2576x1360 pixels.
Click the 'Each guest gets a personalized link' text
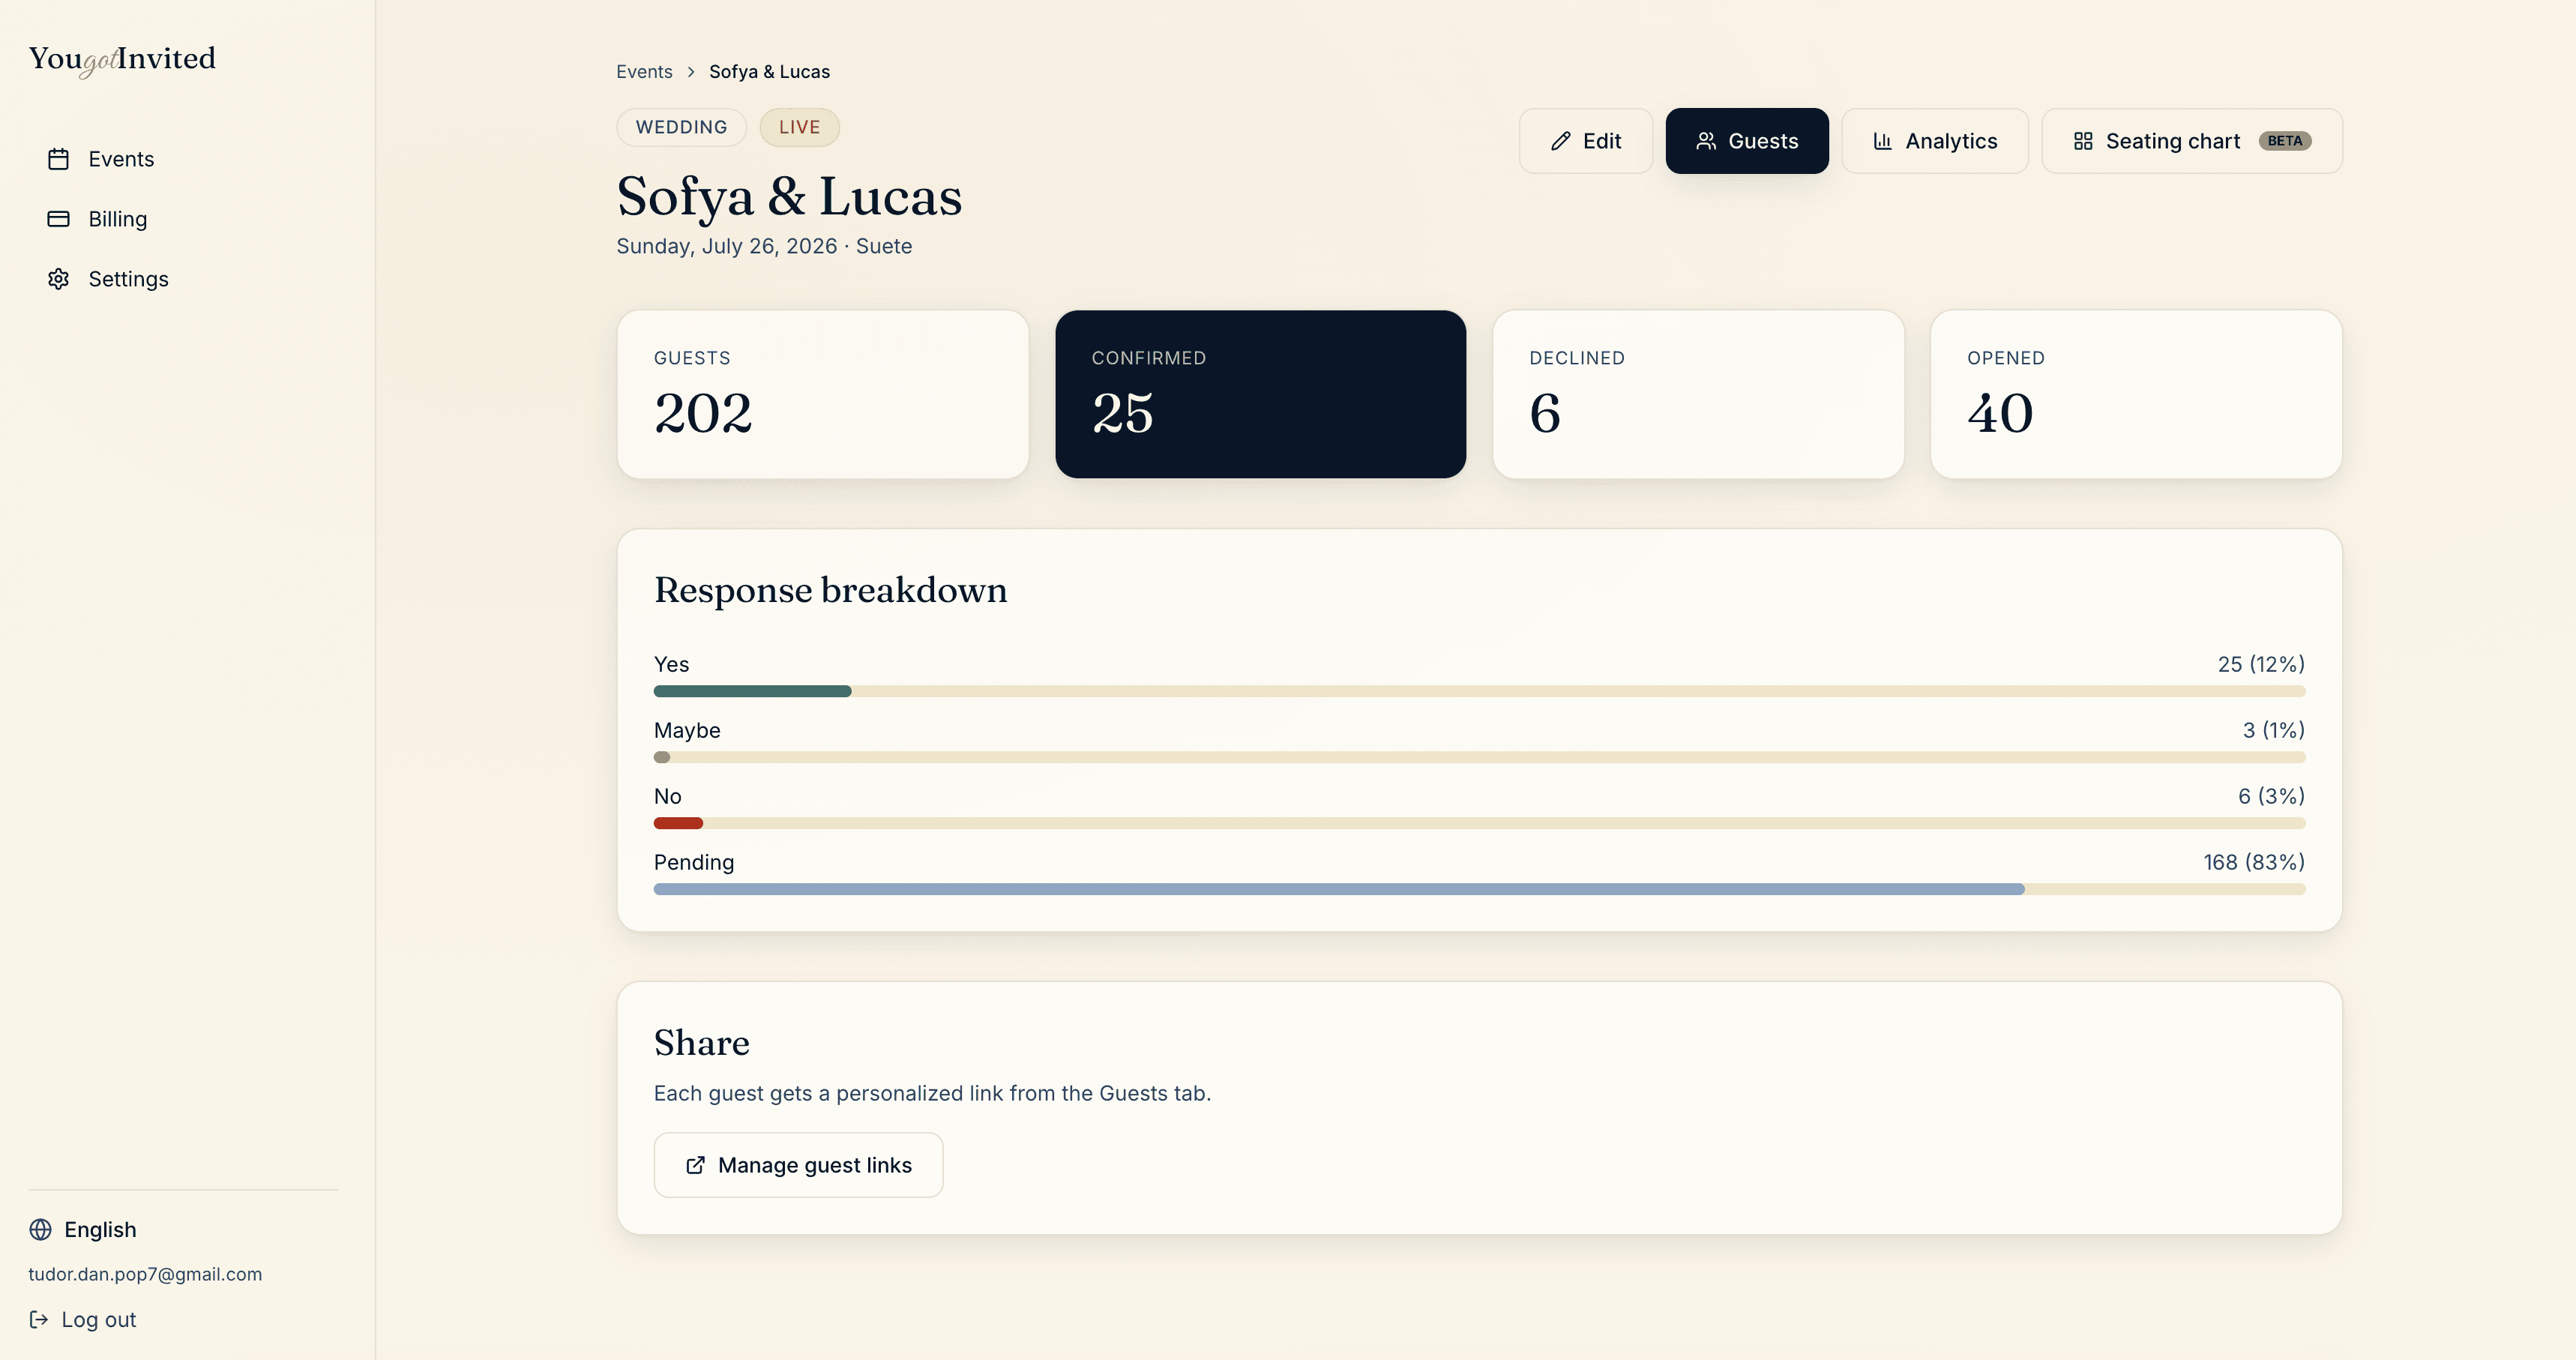pyautogui.click(x=932, y=1093)
